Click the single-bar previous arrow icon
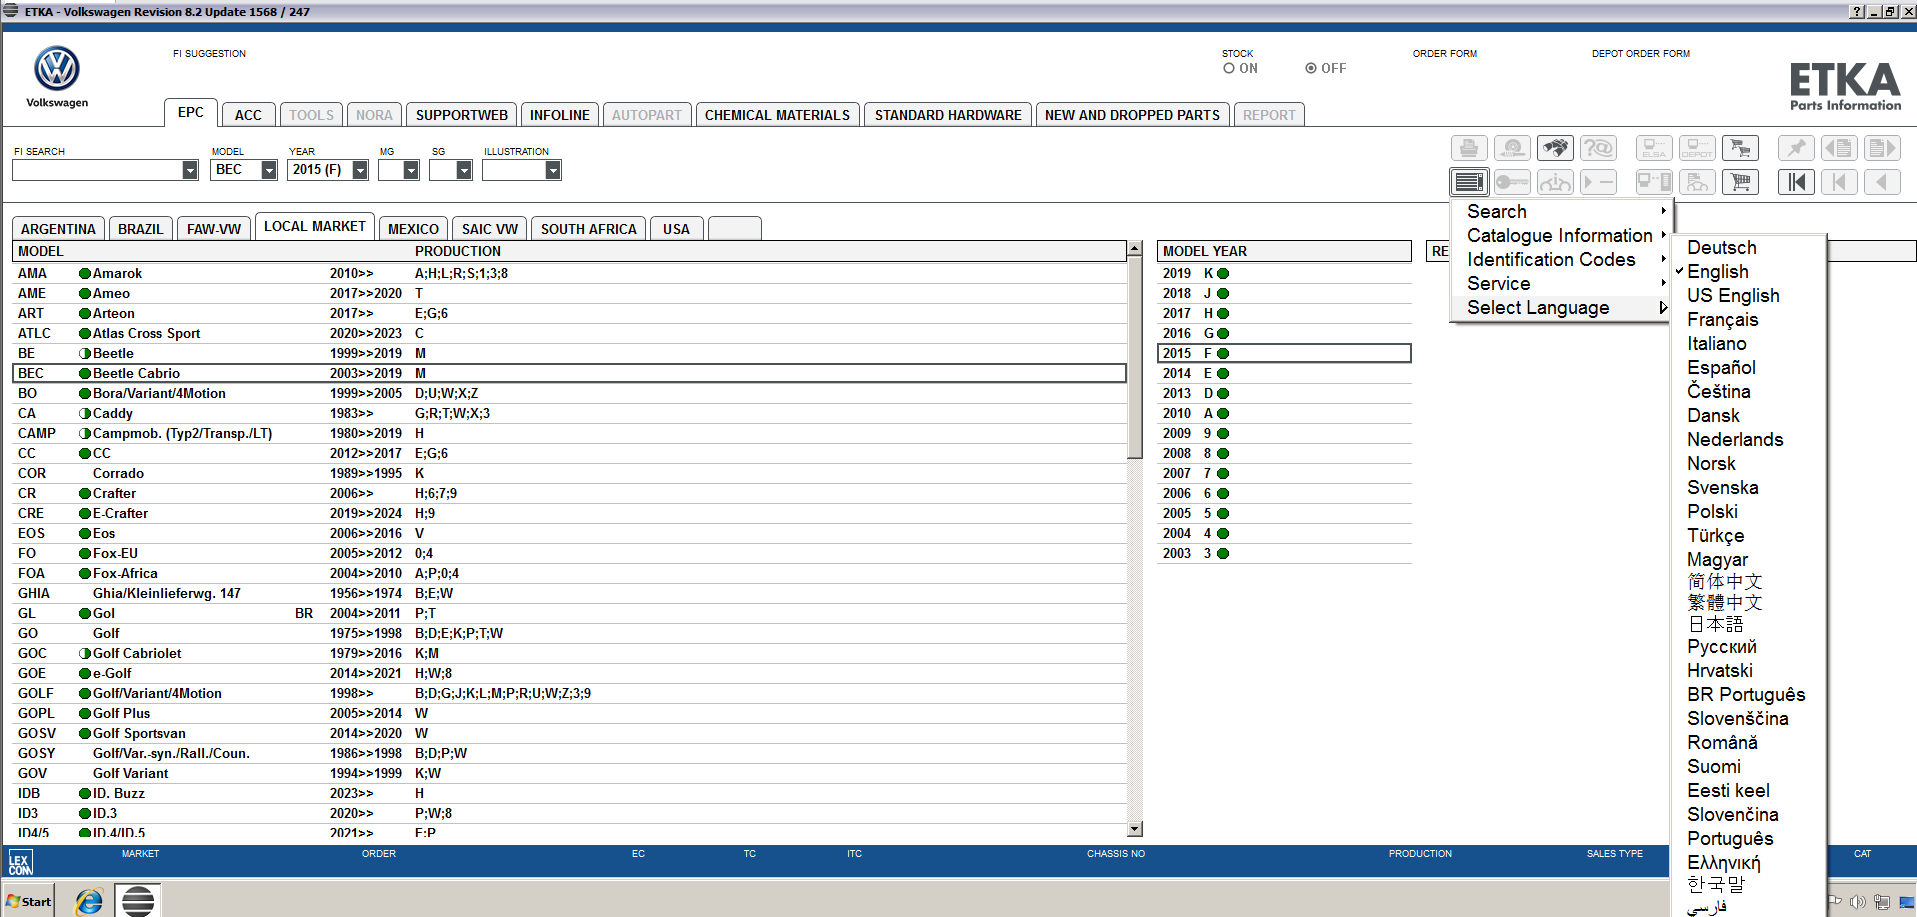 click(1839, 182)
